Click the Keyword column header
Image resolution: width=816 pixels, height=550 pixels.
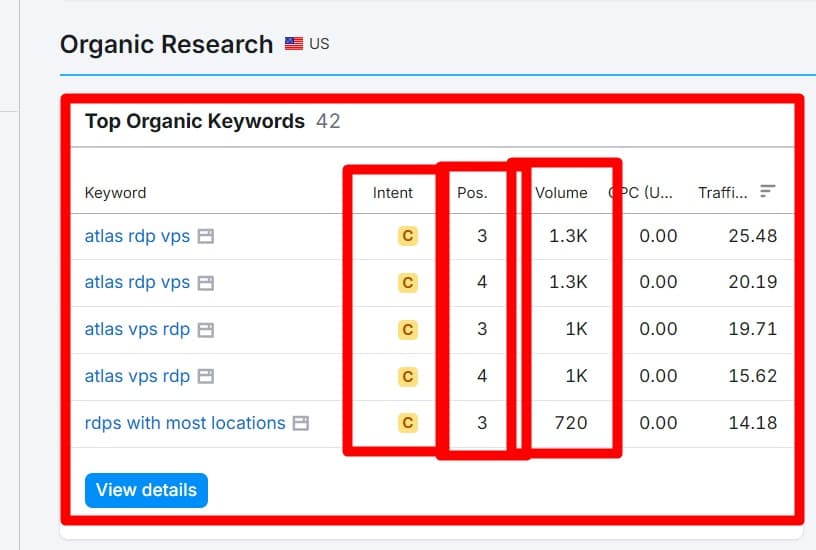pos(116,193)
